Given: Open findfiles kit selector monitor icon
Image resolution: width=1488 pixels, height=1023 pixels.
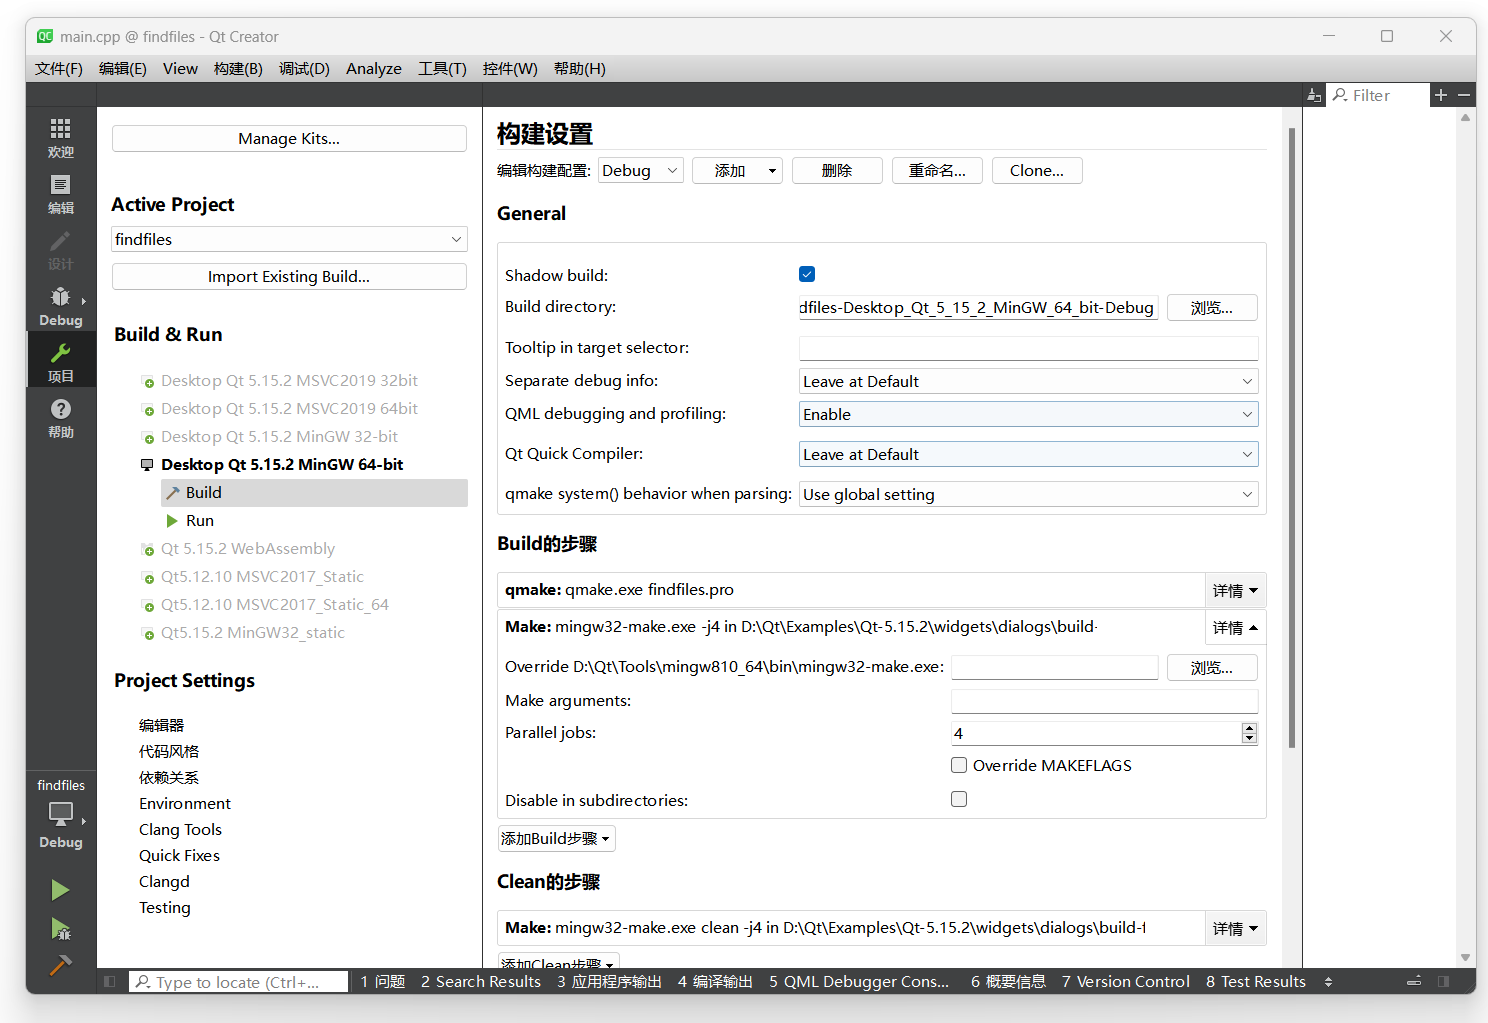Looking at the screenshot, I should (x=61, y=814).
